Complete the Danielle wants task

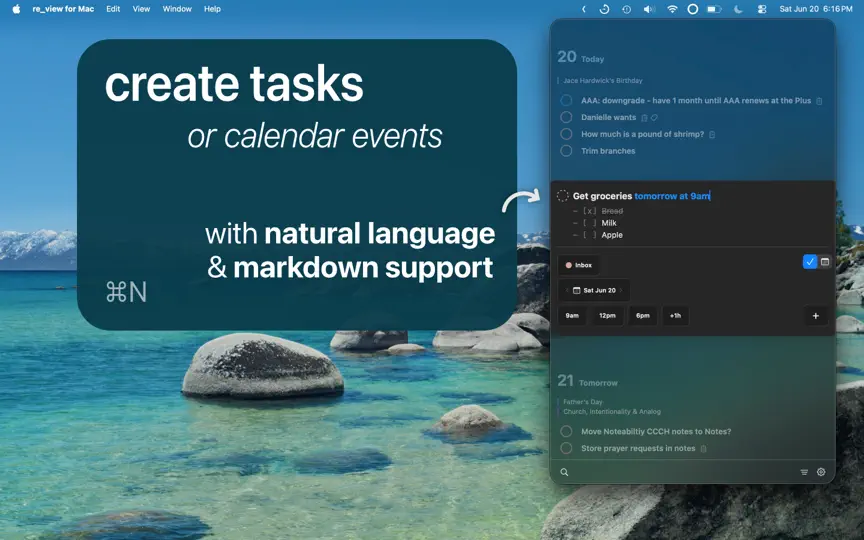click(x=566, y=117)
